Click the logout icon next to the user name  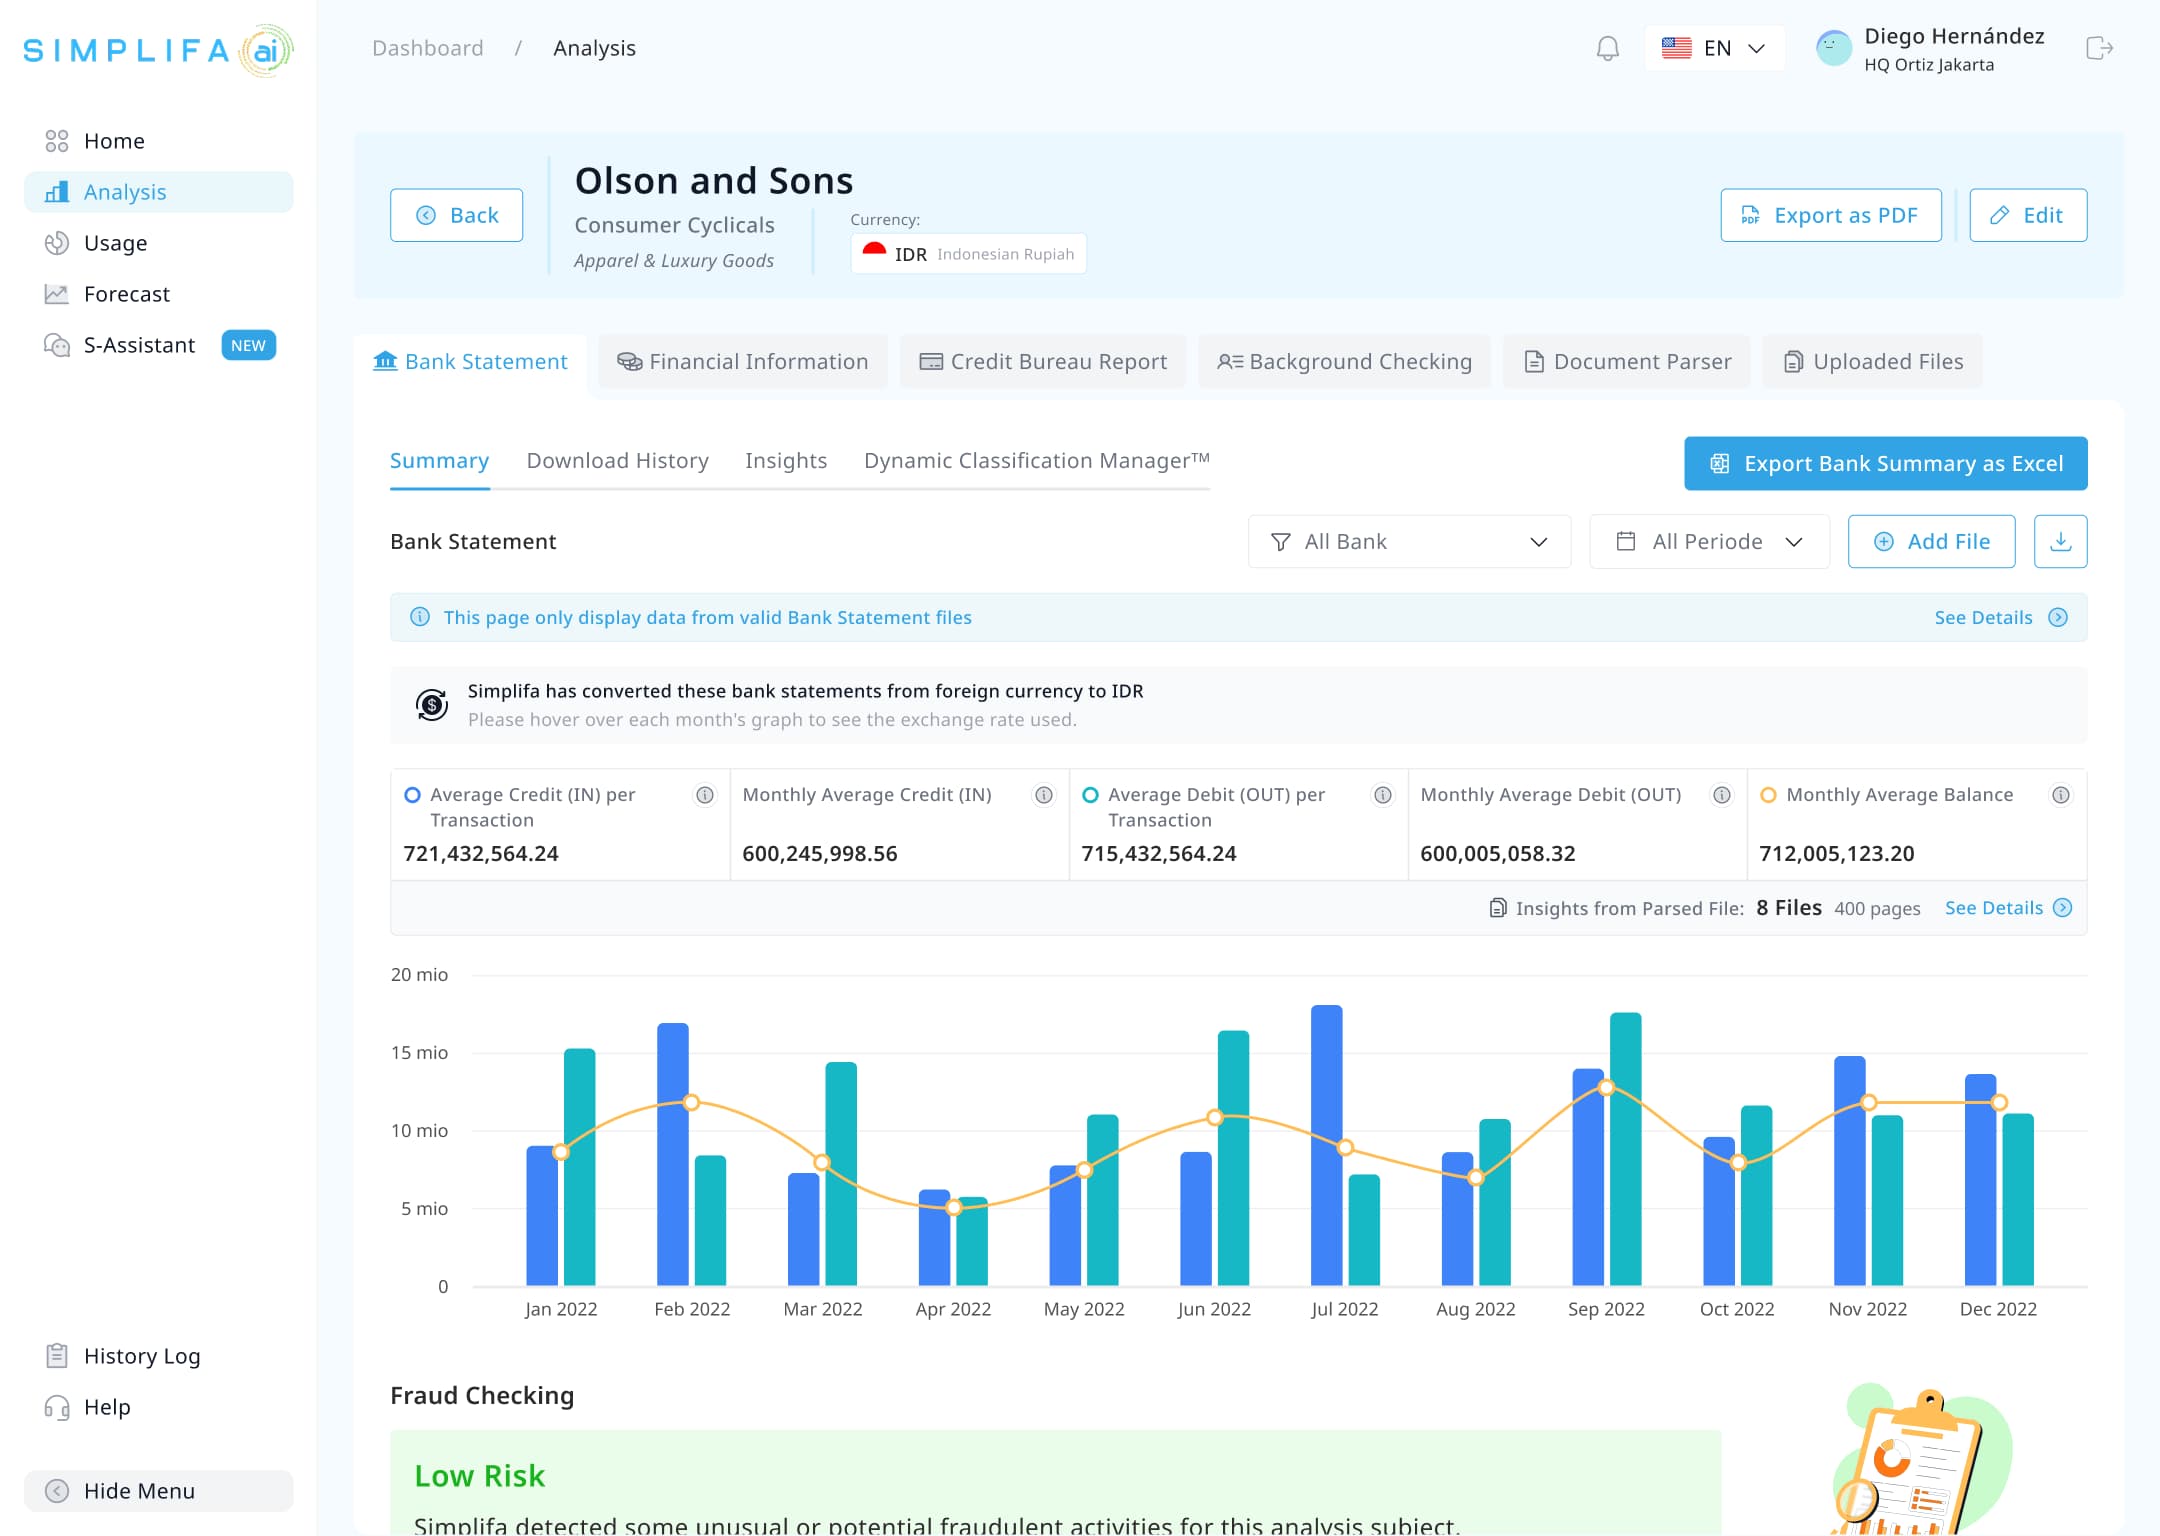(2099, 48)
